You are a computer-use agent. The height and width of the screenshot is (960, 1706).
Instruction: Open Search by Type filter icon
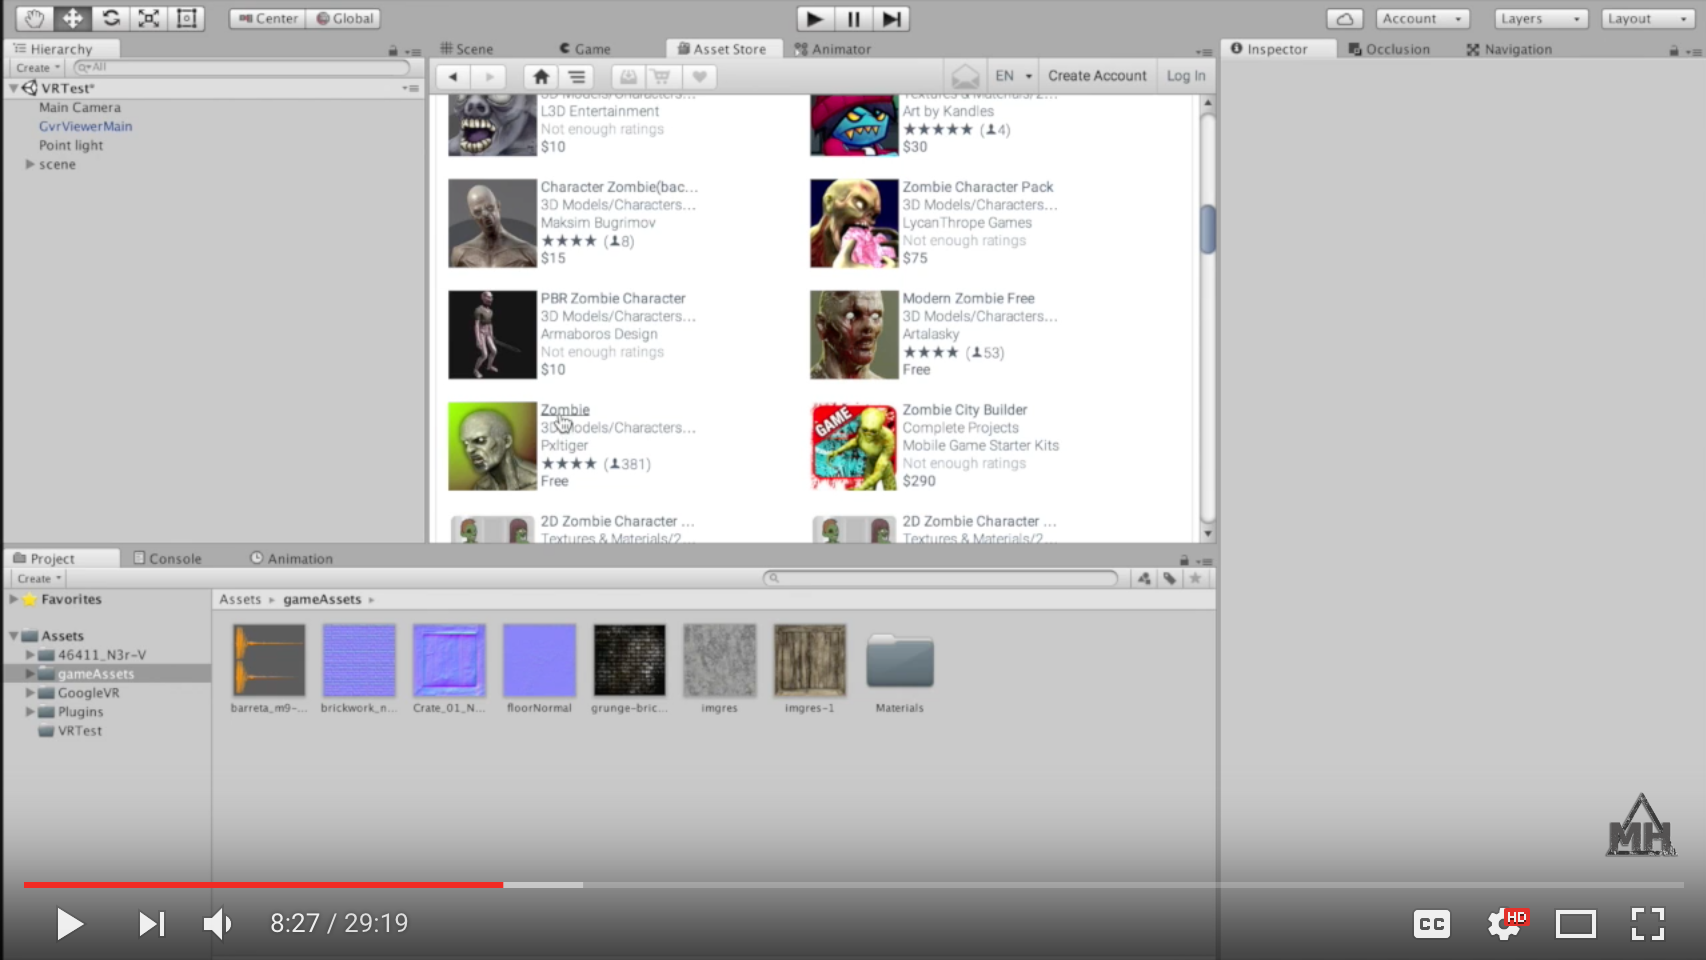[x=1144, y=578]
